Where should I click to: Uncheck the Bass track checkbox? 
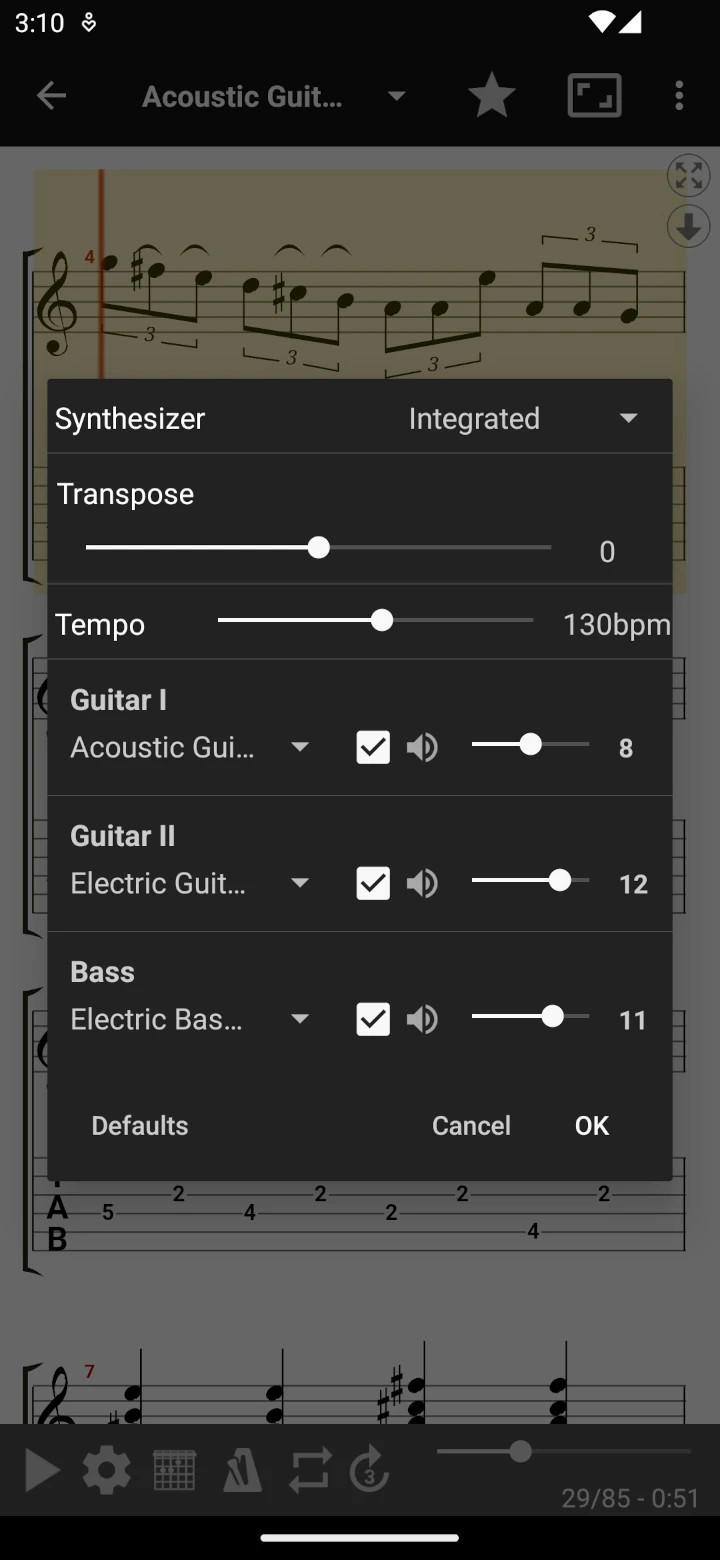click(373, 1019)
